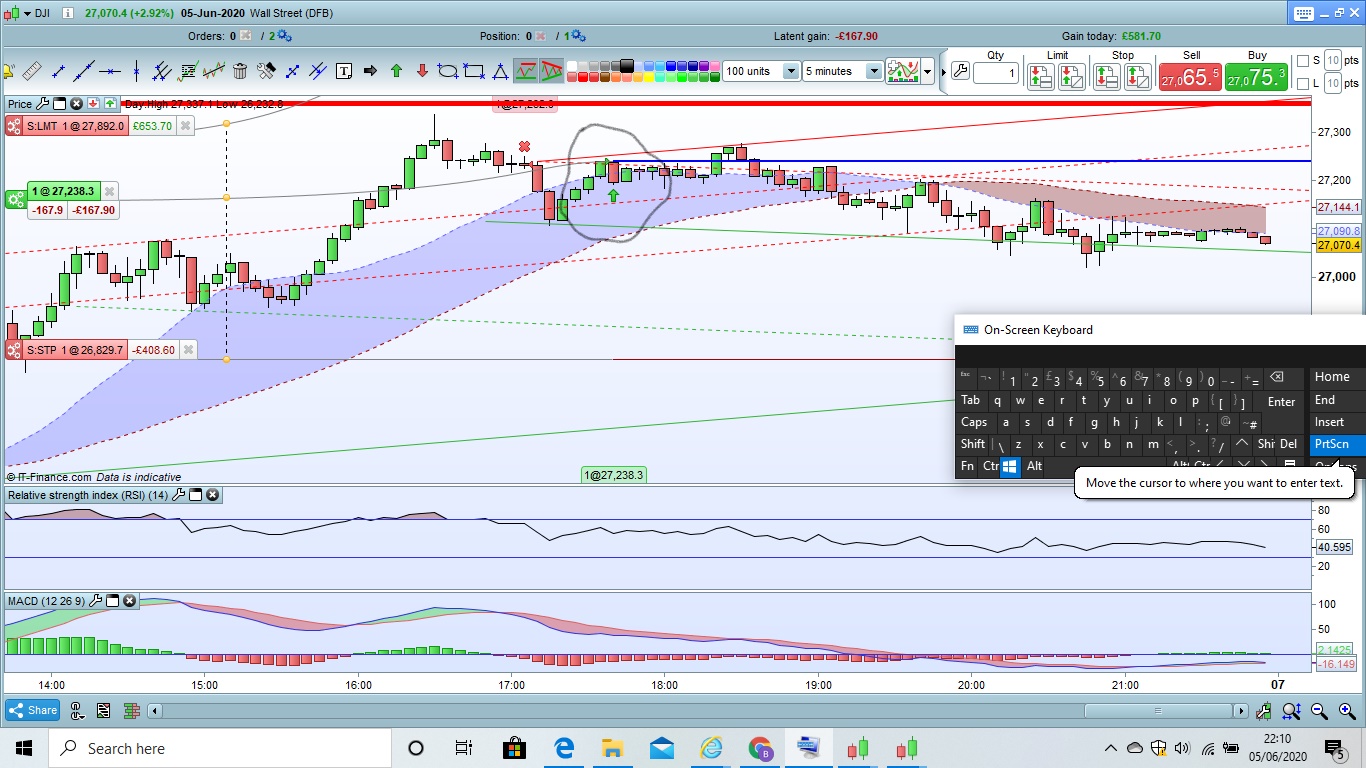Pick the black right arrow drawing tool
The height and width of the screenshot is (768, 1366).
tap(370, 71)
